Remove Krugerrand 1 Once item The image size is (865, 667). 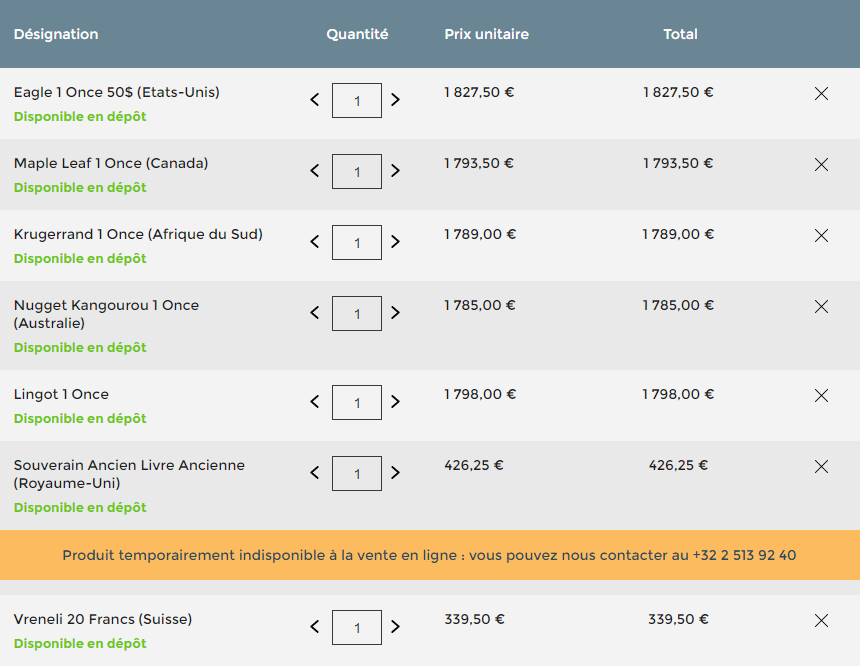pyautogui.click(x=821, y=236)
